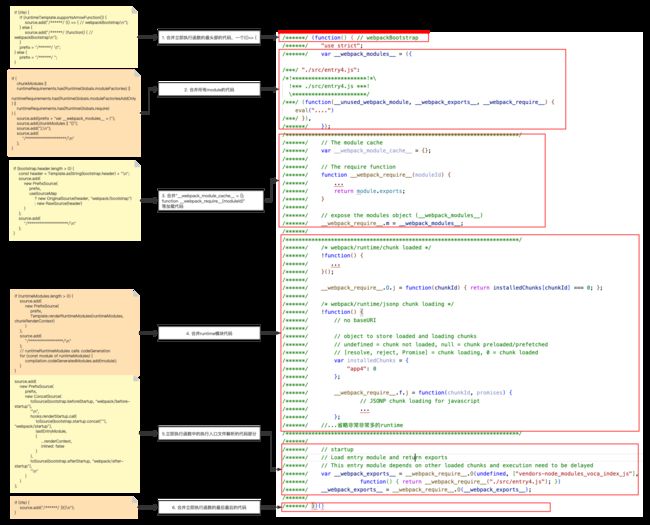Click "__webpack_require__.f.j = function(chunkId, promises)" line
Screen dimensions: 650x525
tap(423, 392)
